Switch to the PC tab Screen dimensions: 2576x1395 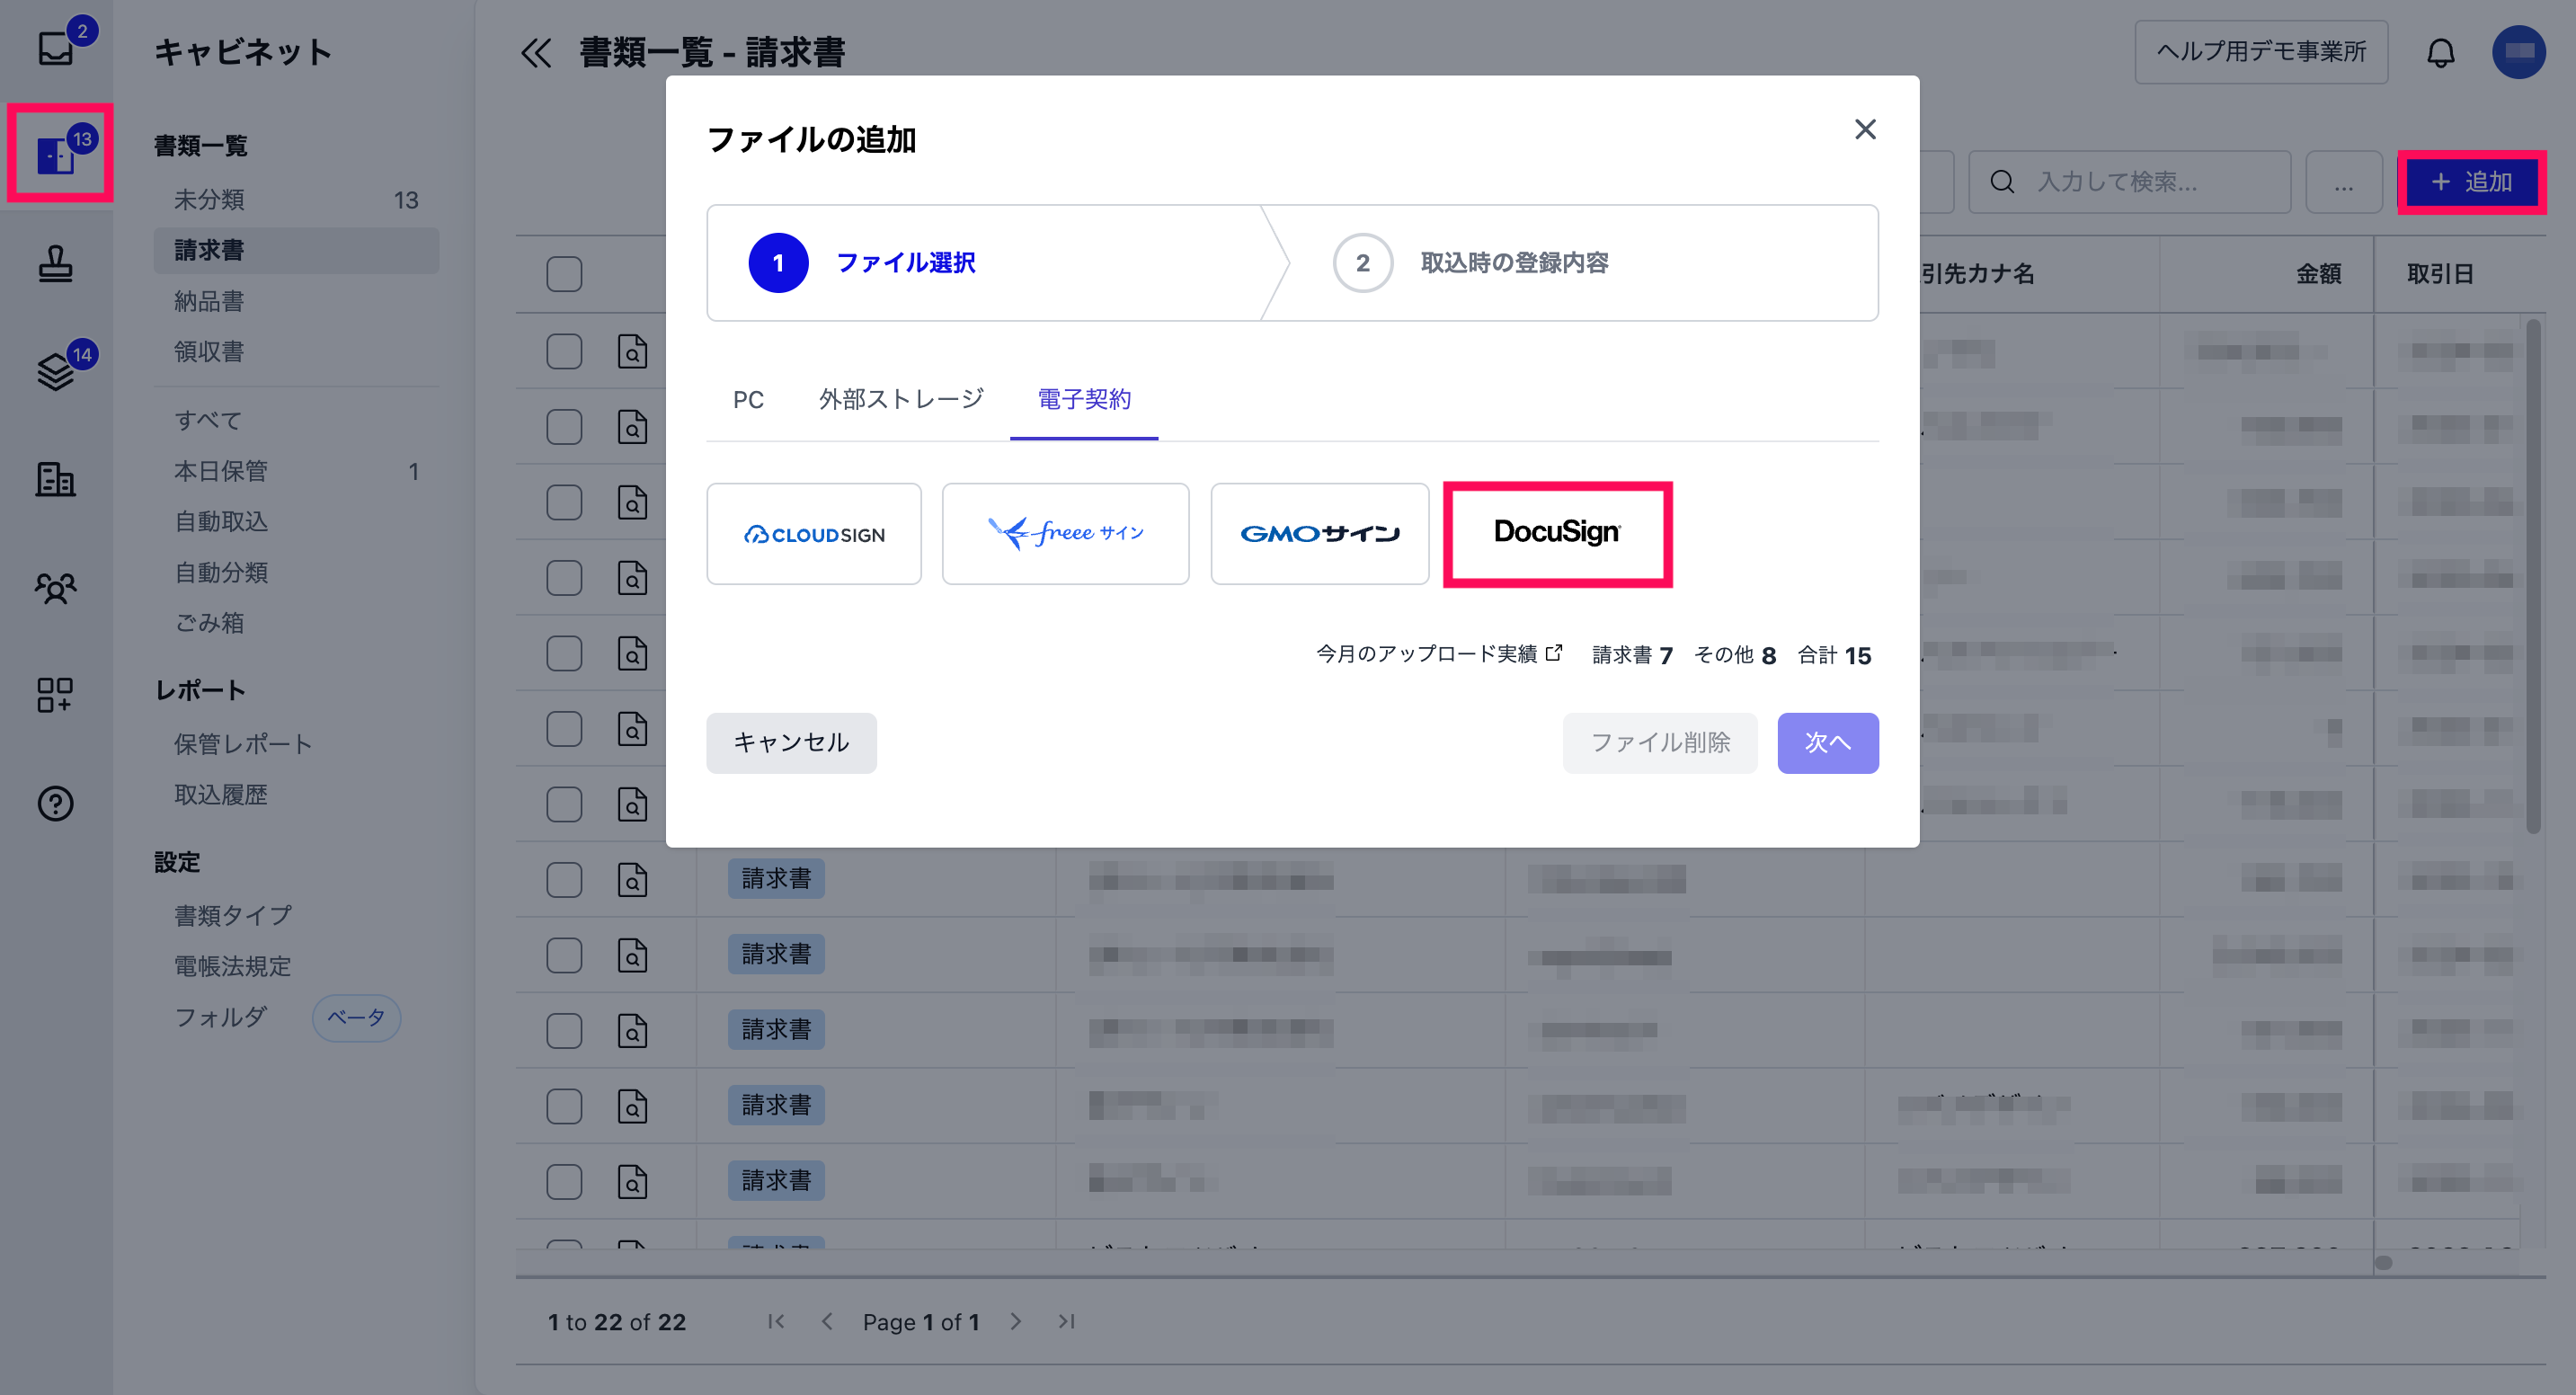[x=748, y=400]
